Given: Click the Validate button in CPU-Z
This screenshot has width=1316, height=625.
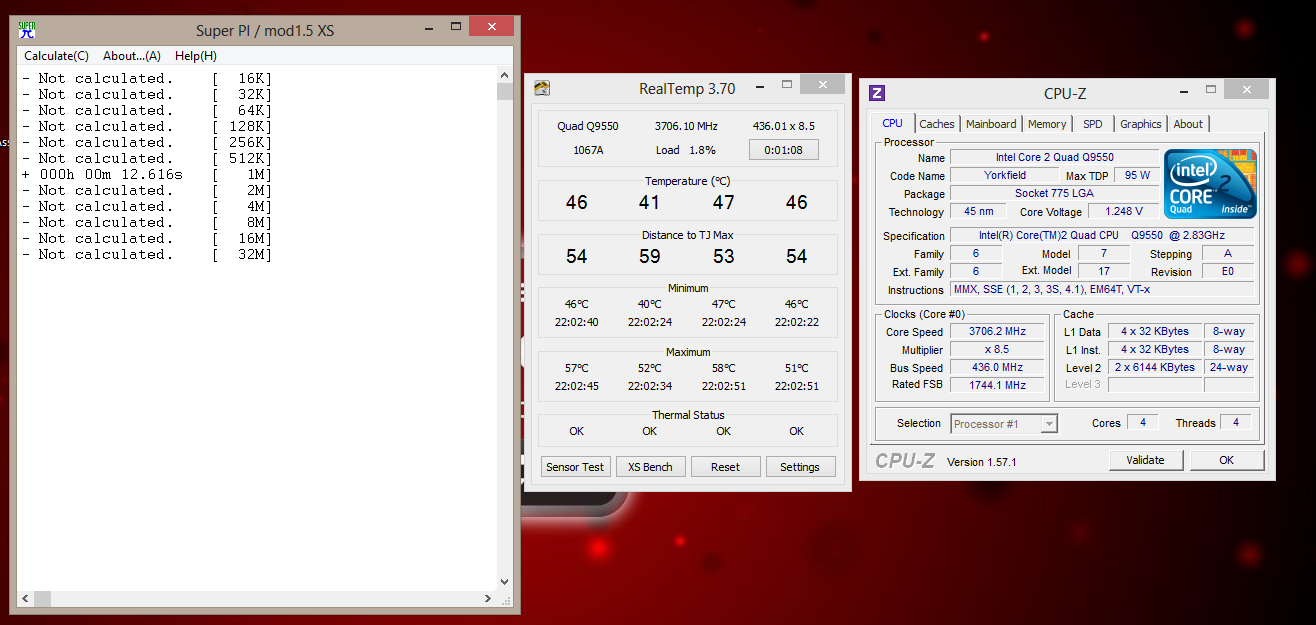Looking at the screenshot, I should pos(1145,460).
